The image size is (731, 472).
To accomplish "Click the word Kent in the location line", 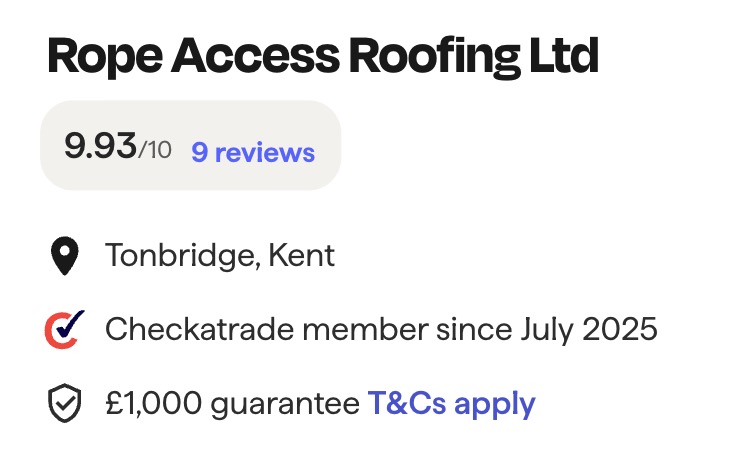I will tap(304, 256).
